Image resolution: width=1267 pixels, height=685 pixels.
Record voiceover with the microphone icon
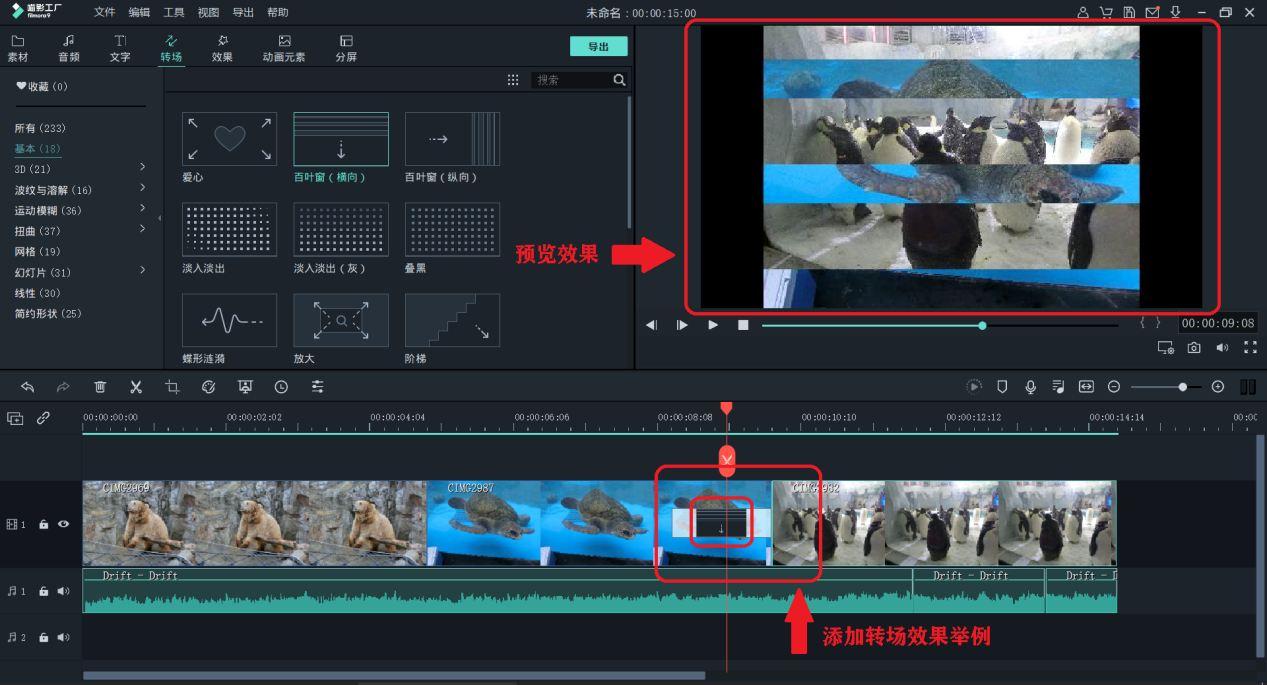click(x=1030, y=387)
